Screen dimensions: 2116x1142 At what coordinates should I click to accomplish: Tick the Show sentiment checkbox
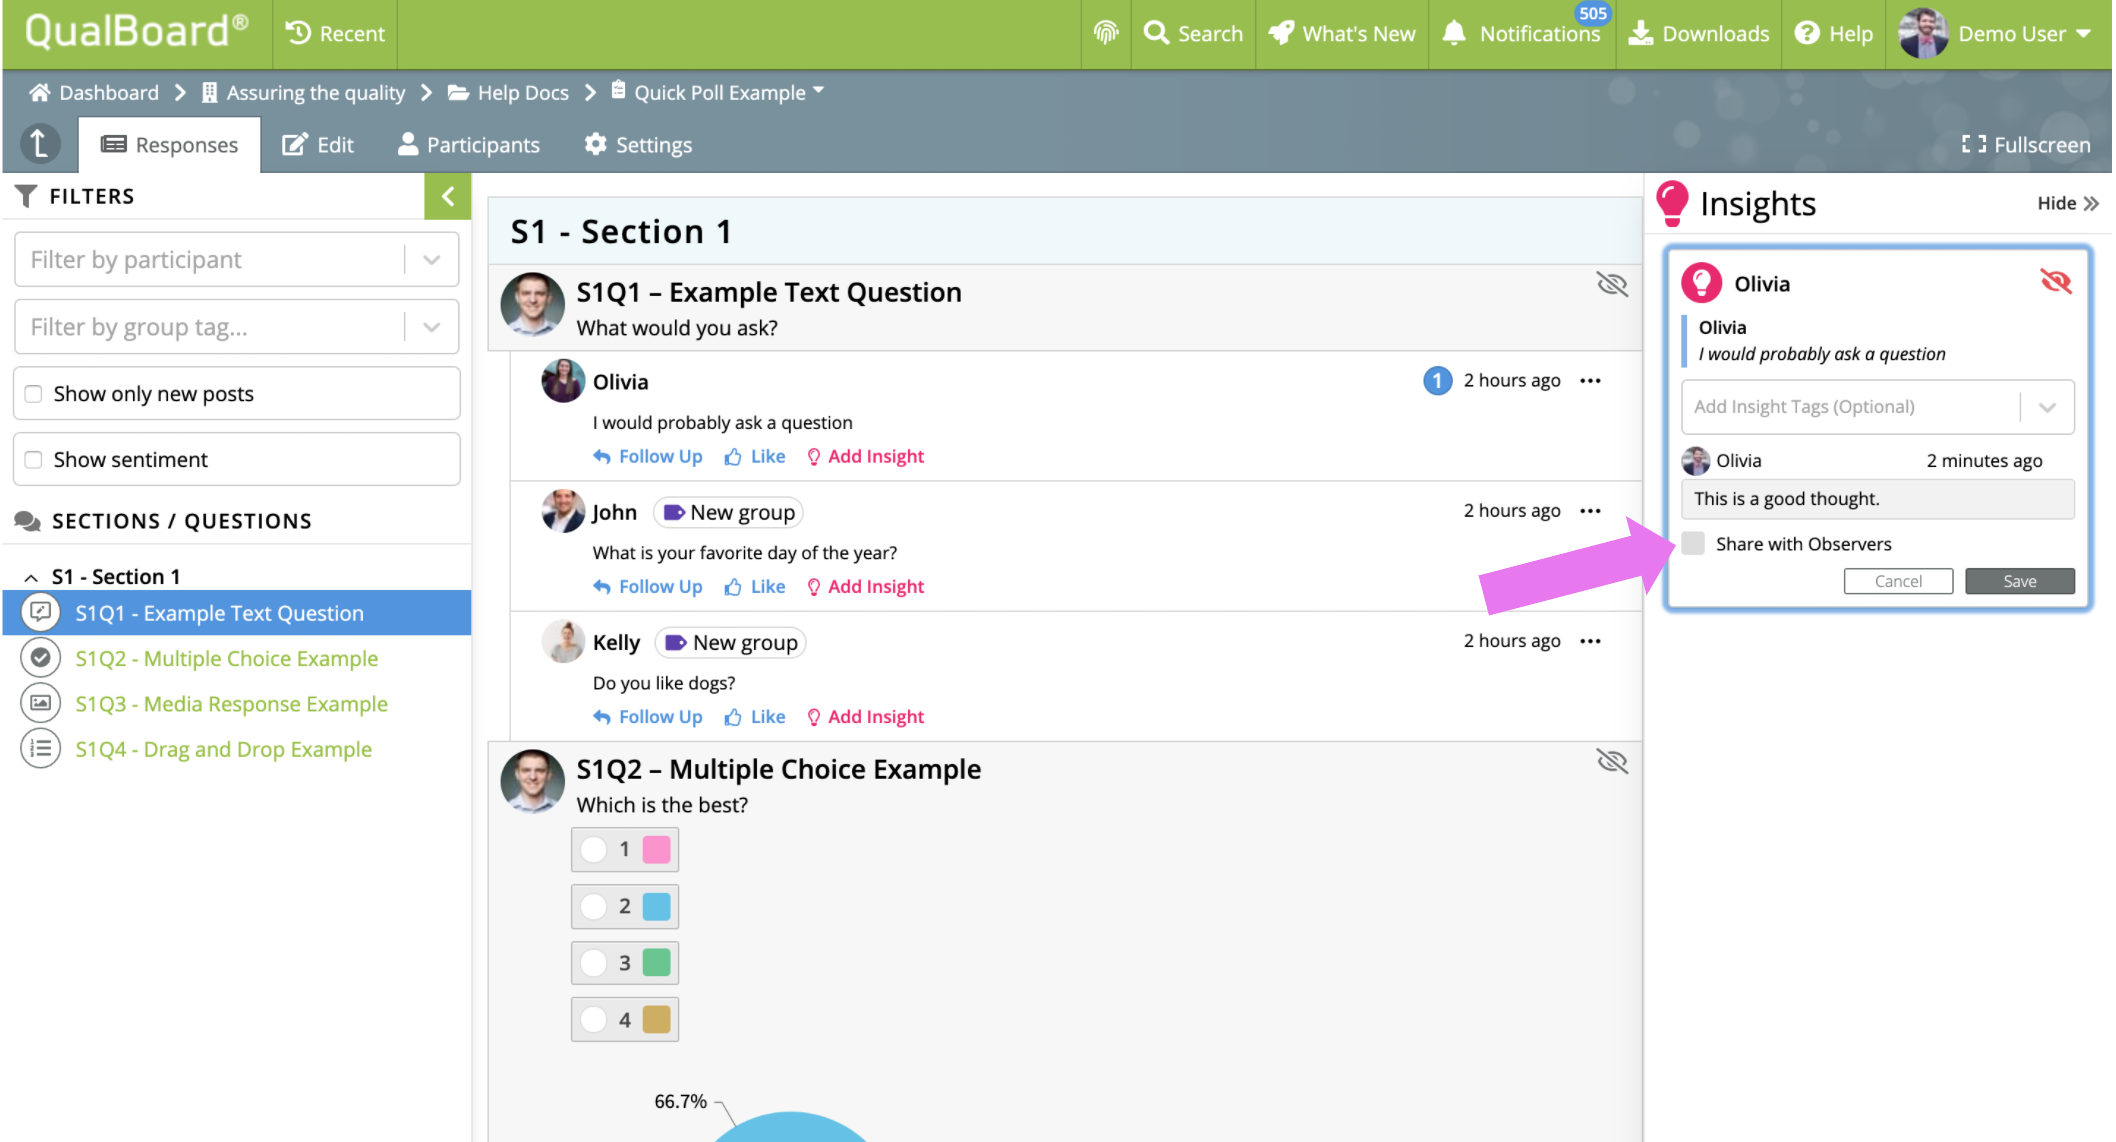tap(34, 460)
